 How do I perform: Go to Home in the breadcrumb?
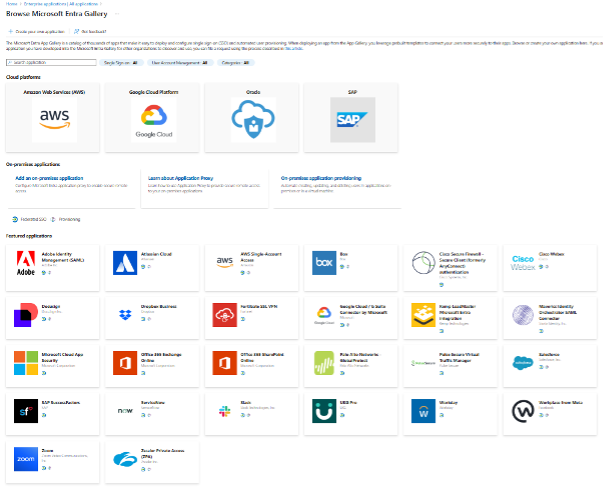pos(12,4)
